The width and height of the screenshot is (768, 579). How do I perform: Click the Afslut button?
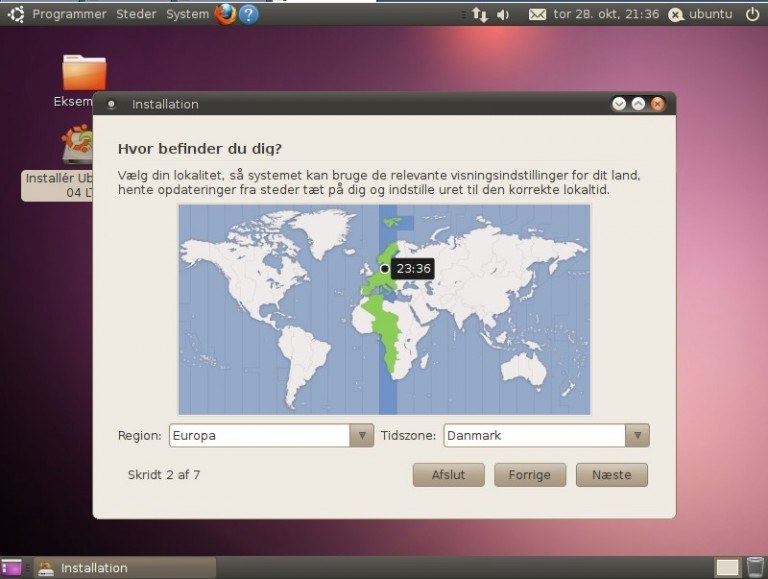[449, 475]
